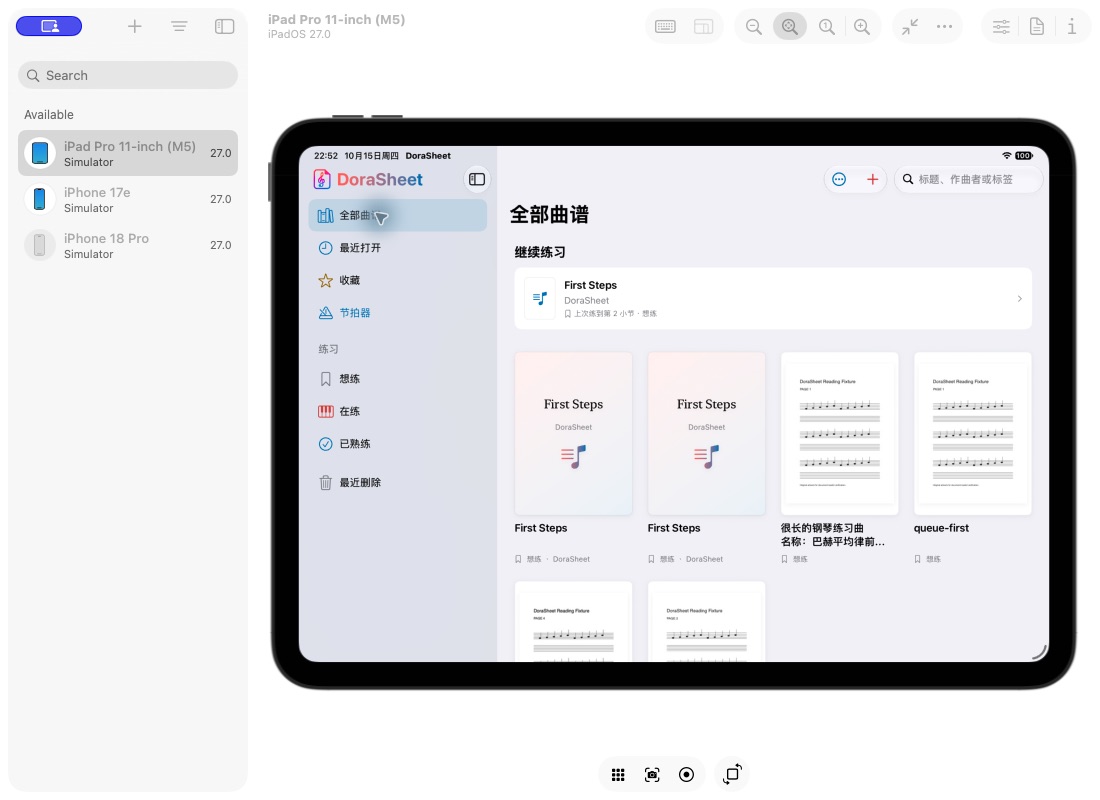Take a screenshot with camera icon

tap(652, 774)
